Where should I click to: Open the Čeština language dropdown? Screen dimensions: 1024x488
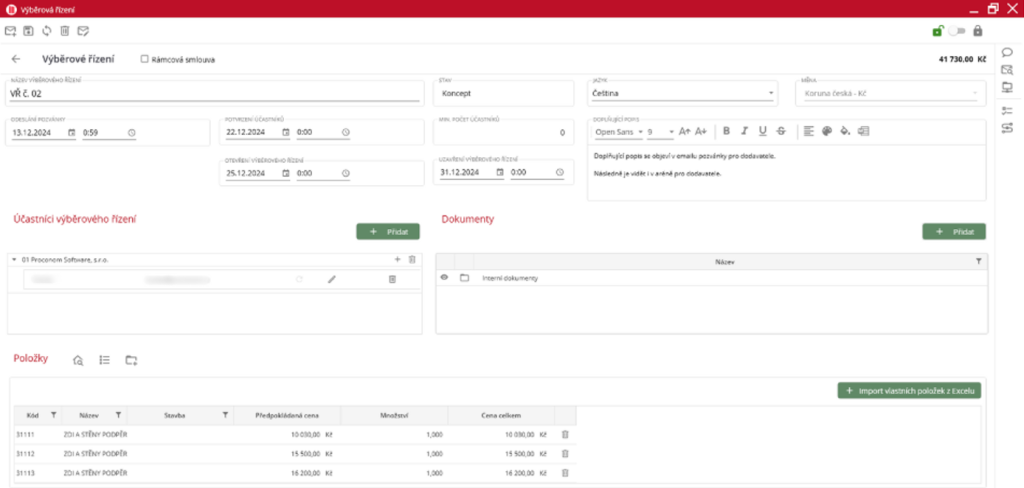[x=770, y=94]
